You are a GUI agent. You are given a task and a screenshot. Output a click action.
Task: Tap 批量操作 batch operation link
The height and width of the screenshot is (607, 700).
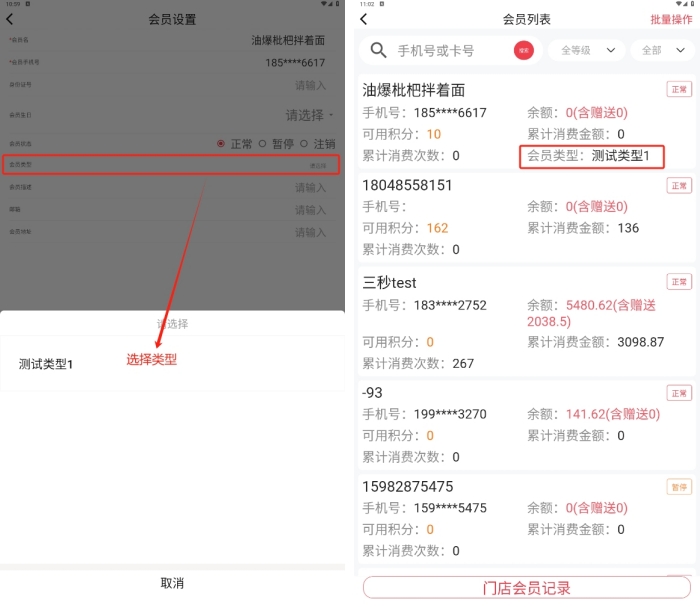tap(671, 19)
